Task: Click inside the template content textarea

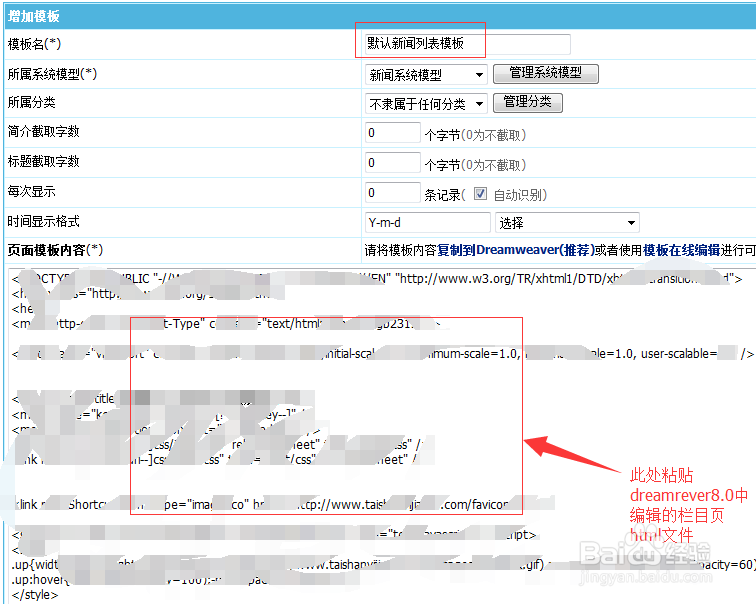Action: coord(381,436)
